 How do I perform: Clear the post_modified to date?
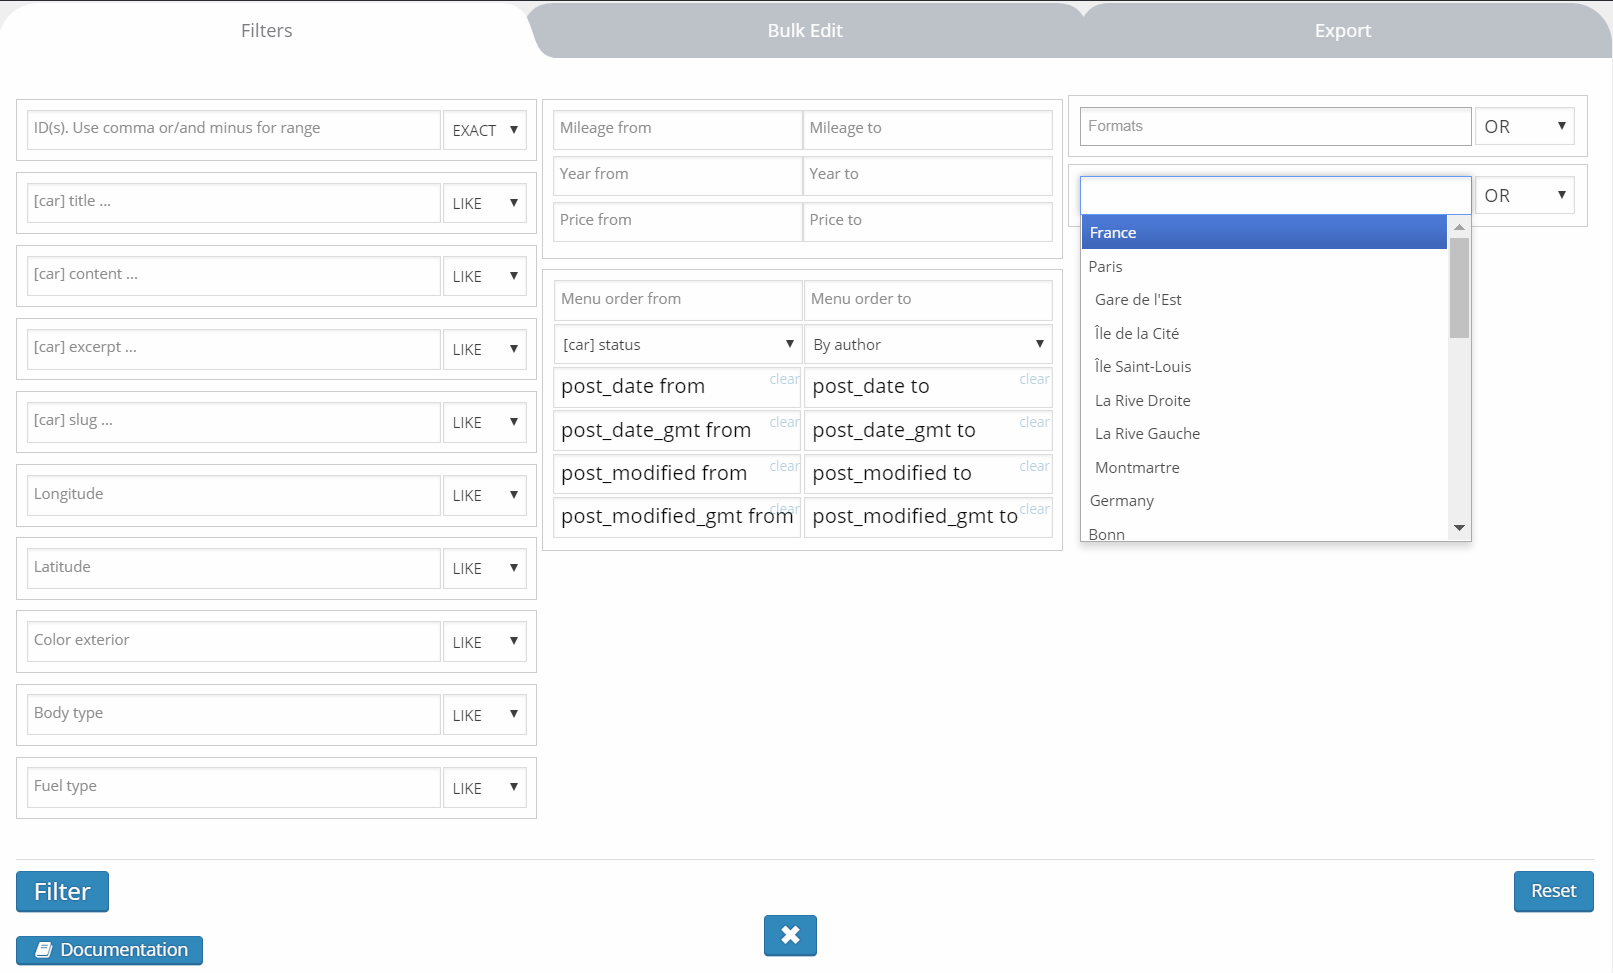tap(1034, 466)
